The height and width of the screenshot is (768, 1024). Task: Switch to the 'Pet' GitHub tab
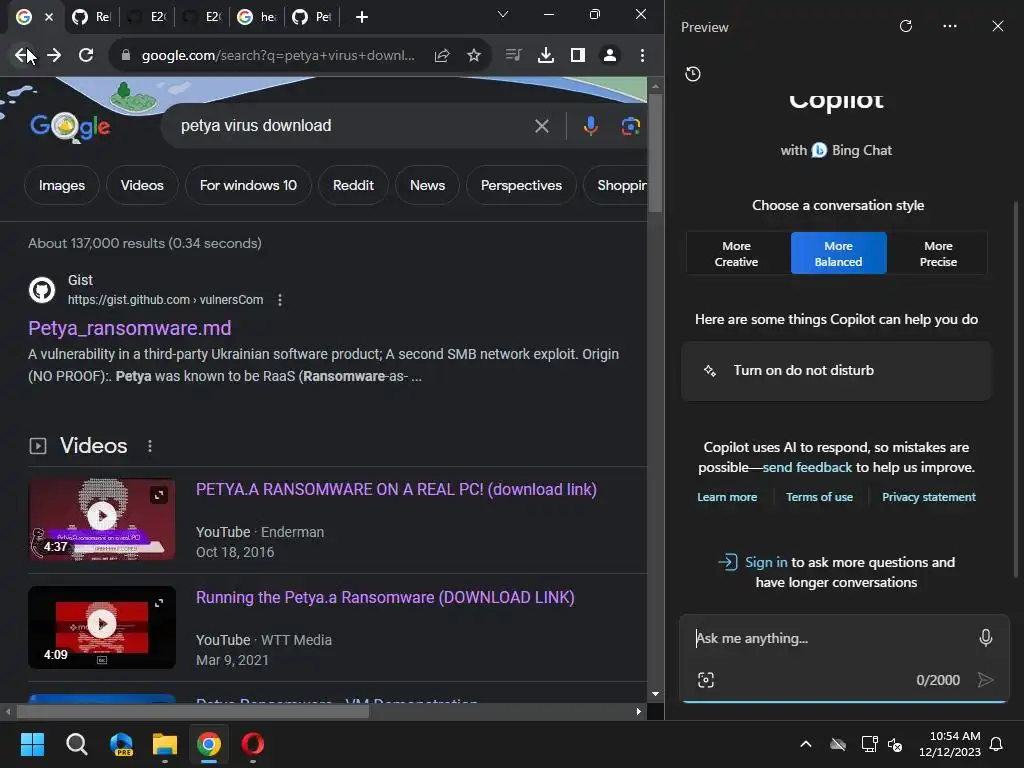pyautogui.click(x=312, y=17)
